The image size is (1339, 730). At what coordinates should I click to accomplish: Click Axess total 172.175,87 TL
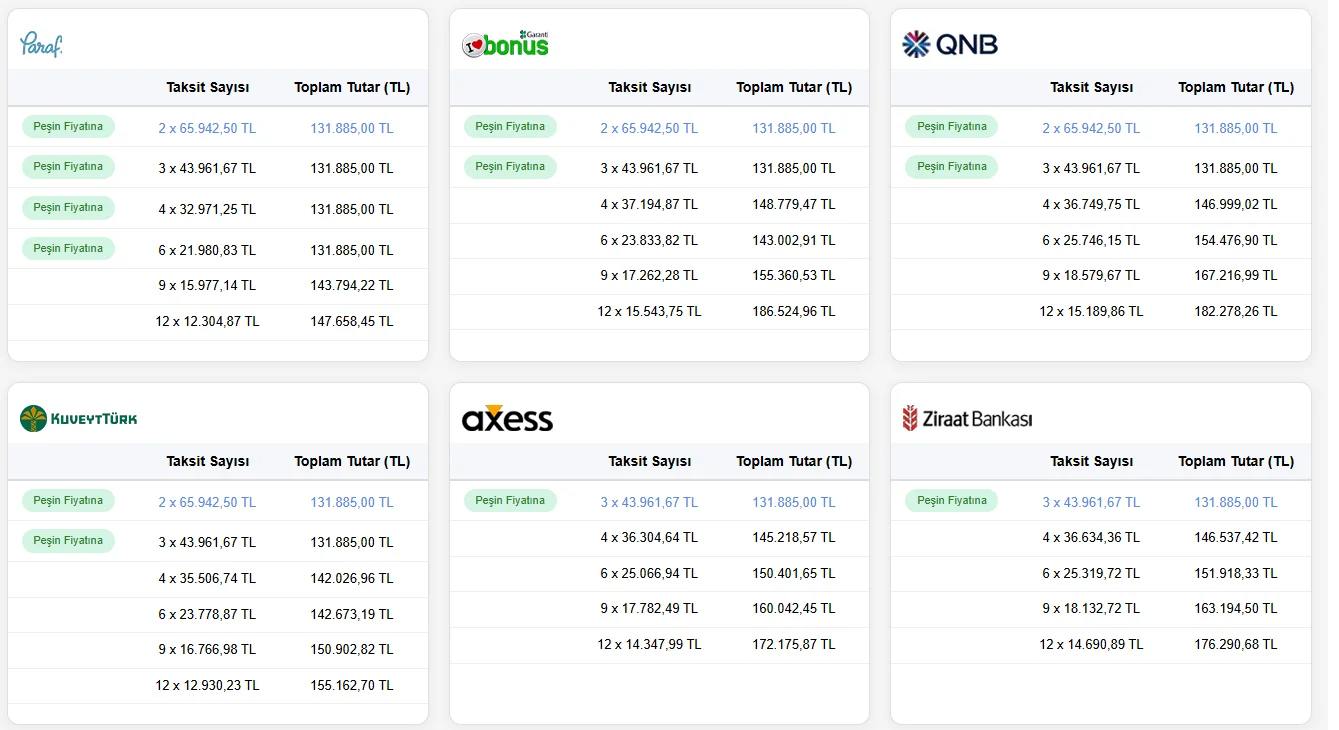(794, 644)
